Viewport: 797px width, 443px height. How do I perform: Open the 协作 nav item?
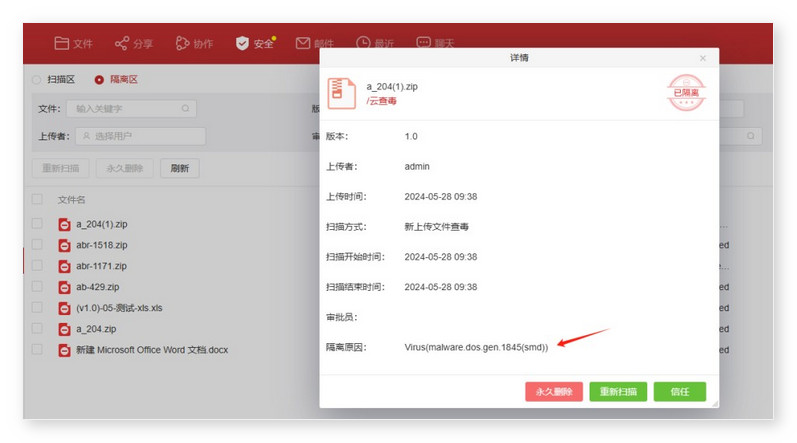tap(194, 44)
